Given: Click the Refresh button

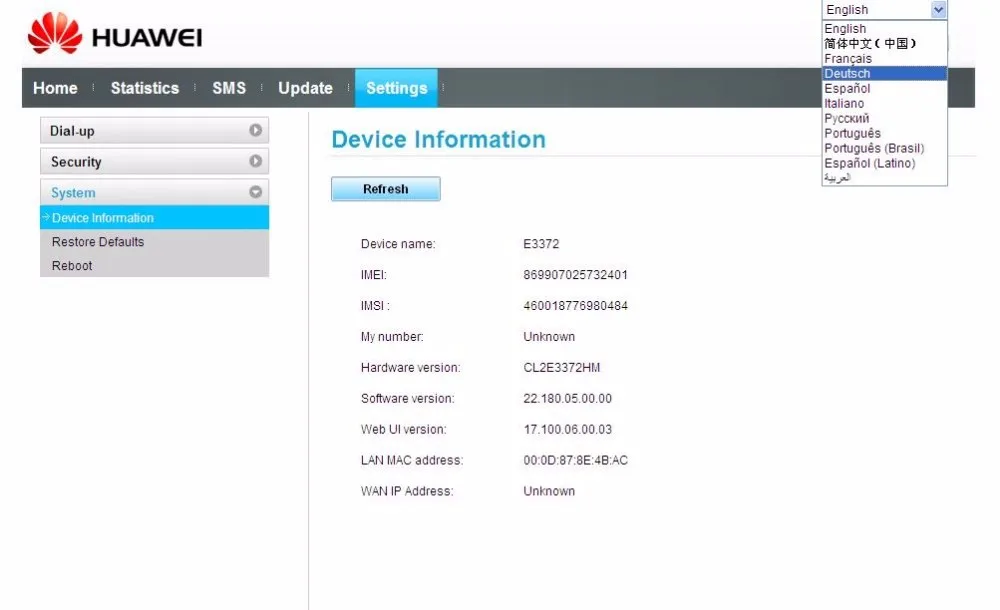Looking at the screenshot, I should click(386, 189).
